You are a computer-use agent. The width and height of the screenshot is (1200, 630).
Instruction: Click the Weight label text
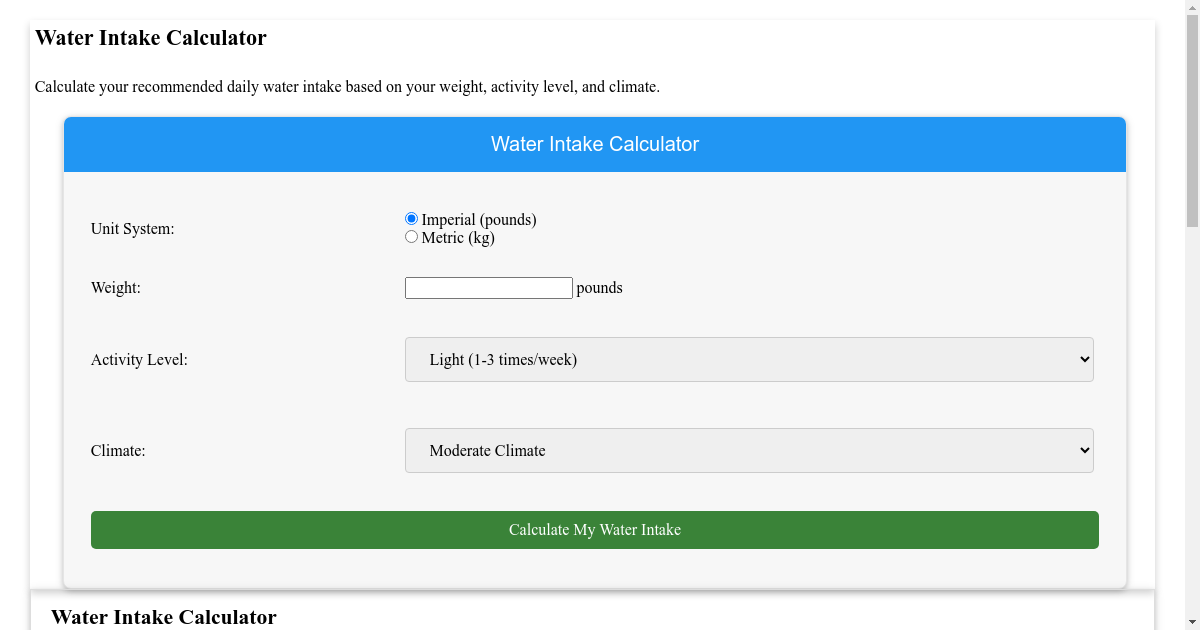coord(115,287)
